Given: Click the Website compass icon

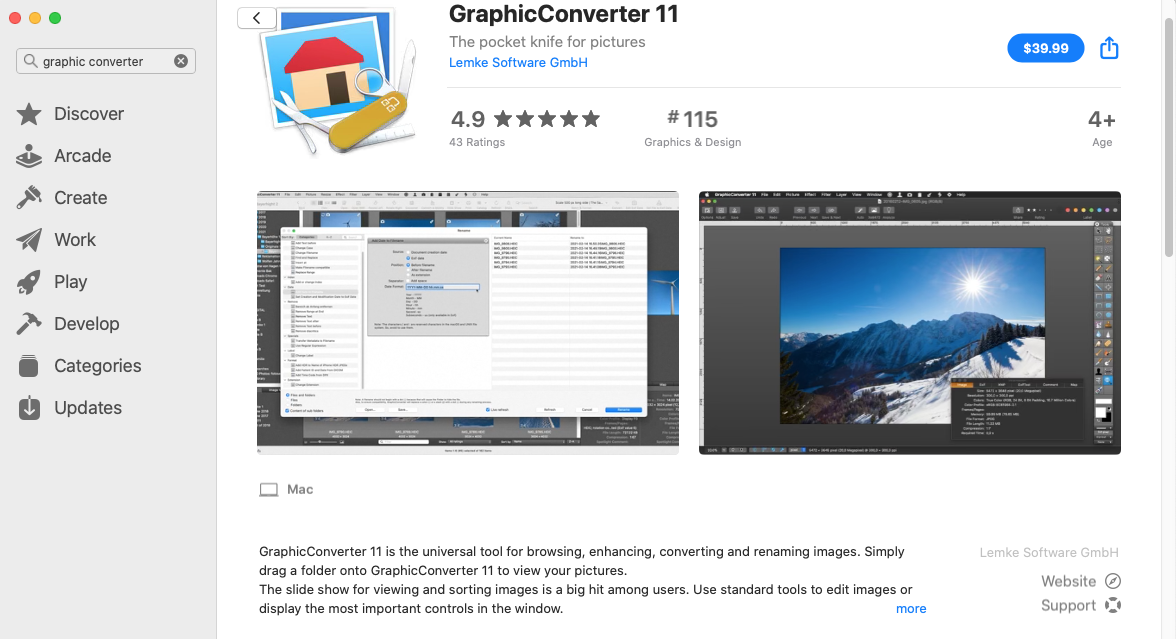Looking at the screenshot, I should [1113, 581].
